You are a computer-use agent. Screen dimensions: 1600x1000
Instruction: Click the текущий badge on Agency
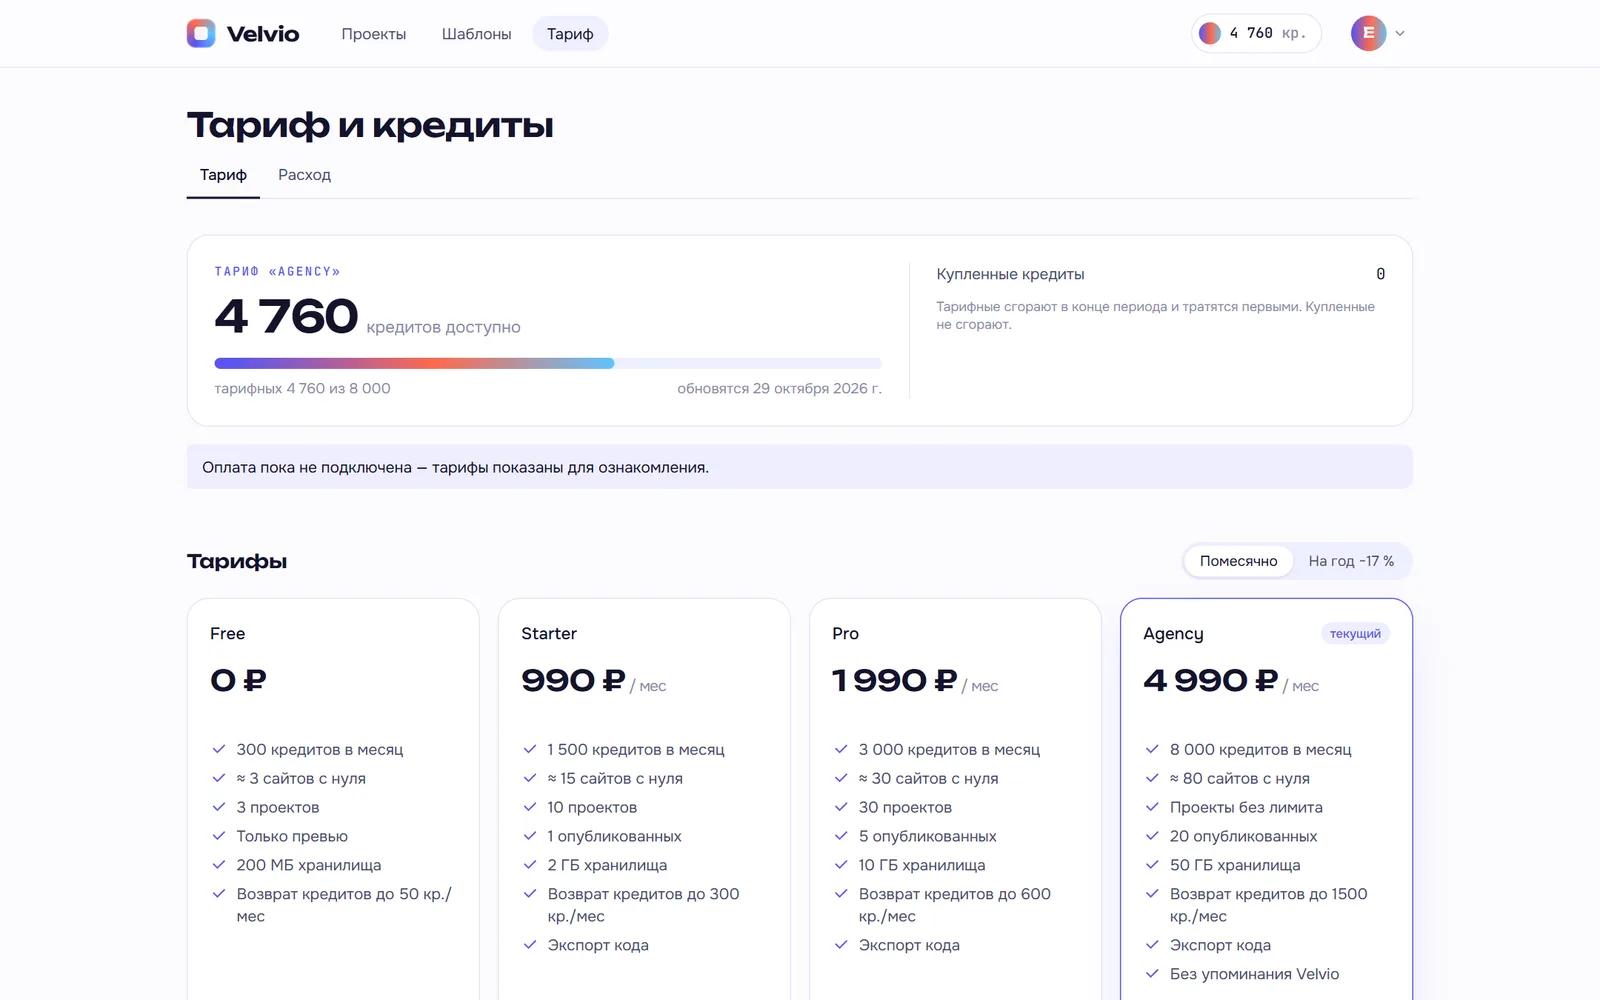[x=1355, y=634]
